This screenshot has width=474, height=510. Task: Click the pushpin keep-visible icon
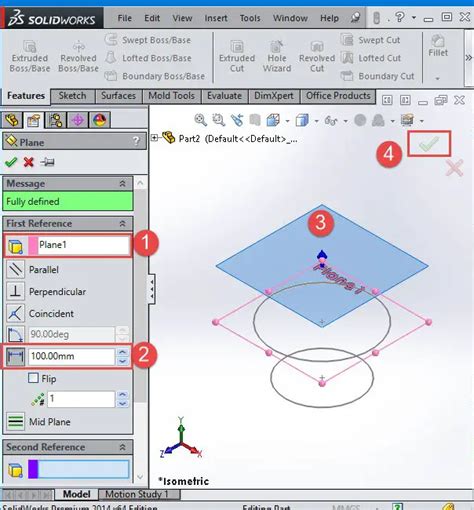[x=47, y=162]
